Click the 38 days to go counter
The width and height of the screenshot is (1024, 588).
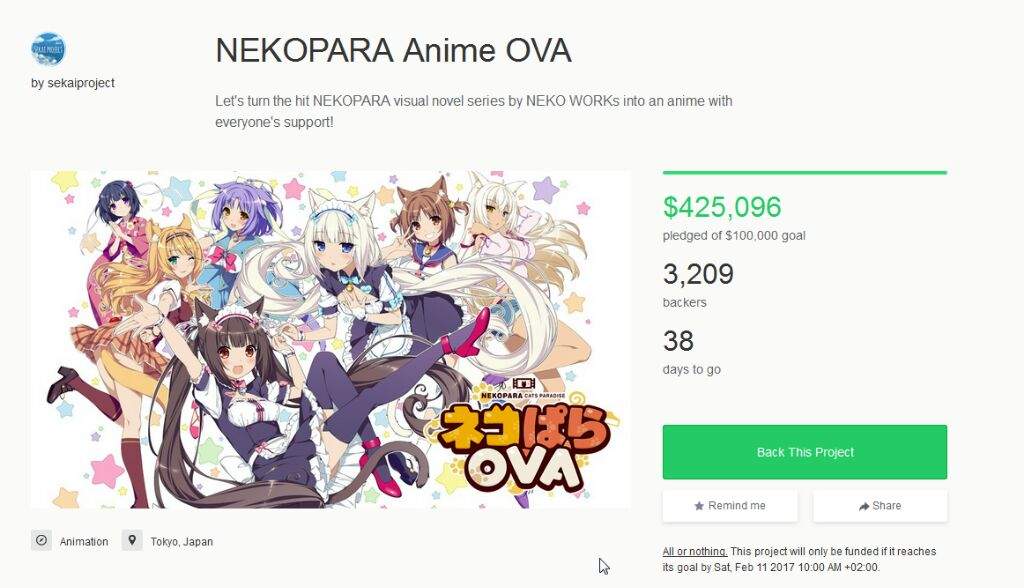tap(679, 341)
